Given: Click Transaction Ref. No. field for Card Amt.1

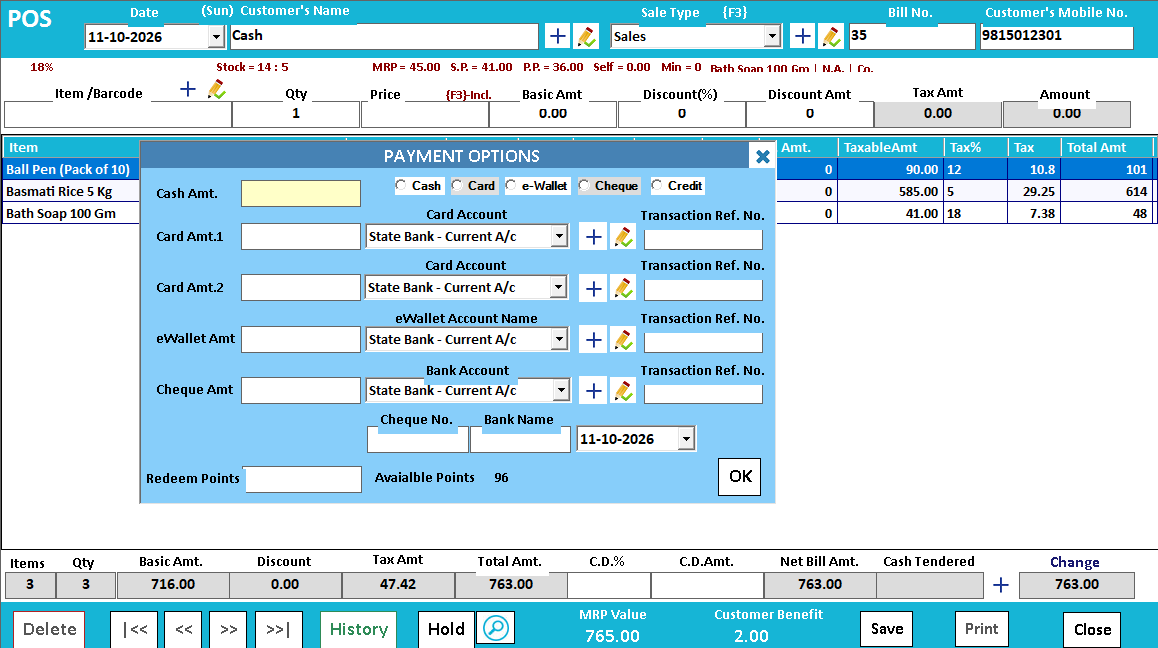Looking at the screenshot, I should click(703, 239).
